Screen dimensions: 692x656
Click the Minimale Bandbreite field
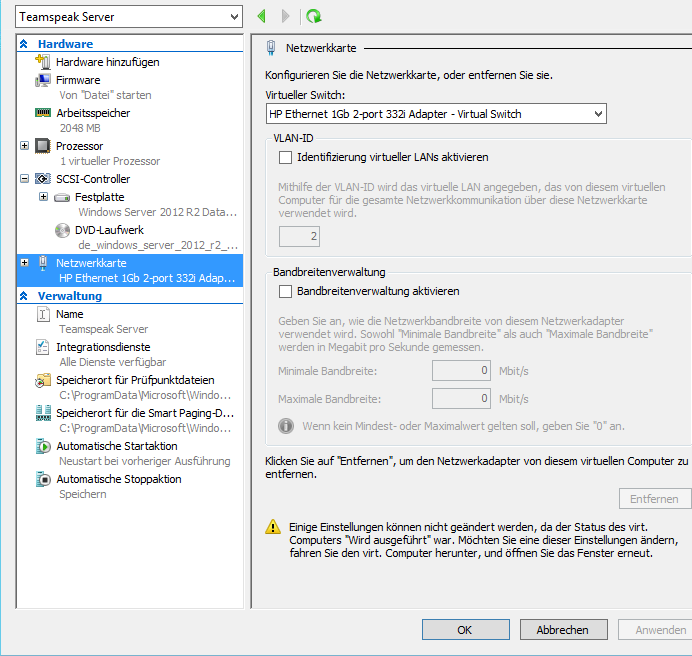click(461, 370)
